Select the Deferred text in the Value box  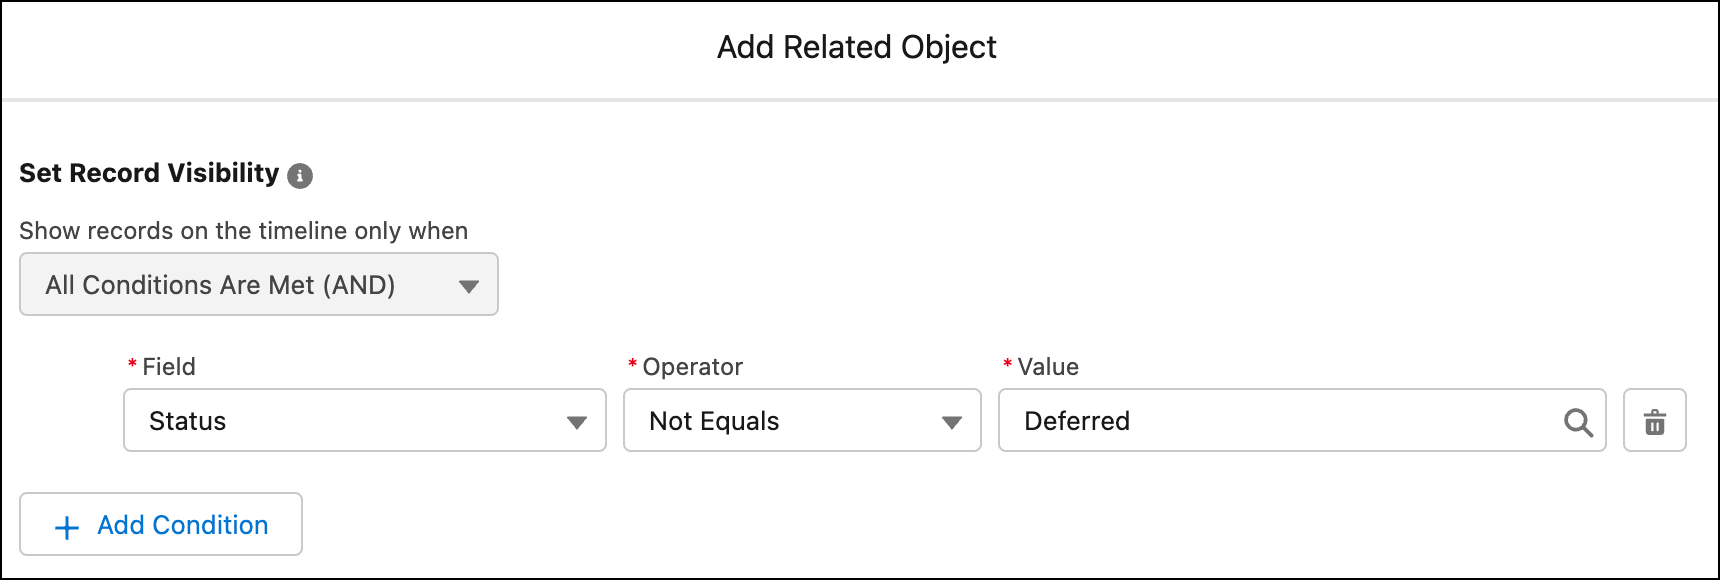click(x=1077, y=421)
